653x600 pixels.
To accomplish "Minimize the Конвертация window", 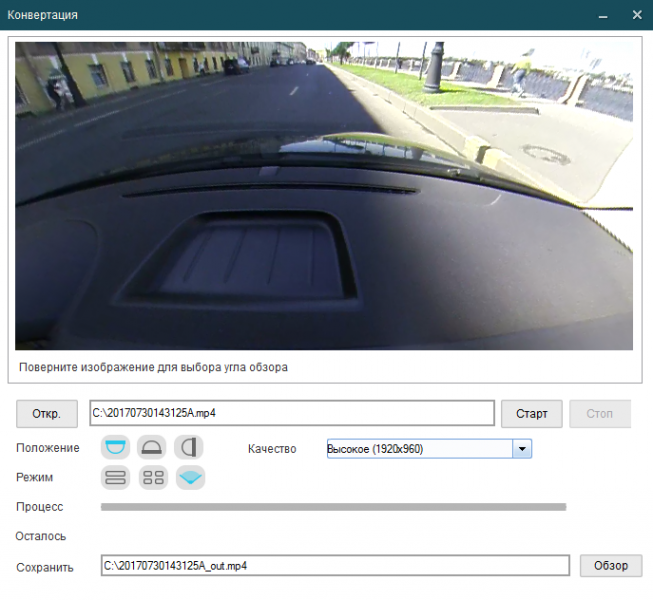I will coord(603,15).
